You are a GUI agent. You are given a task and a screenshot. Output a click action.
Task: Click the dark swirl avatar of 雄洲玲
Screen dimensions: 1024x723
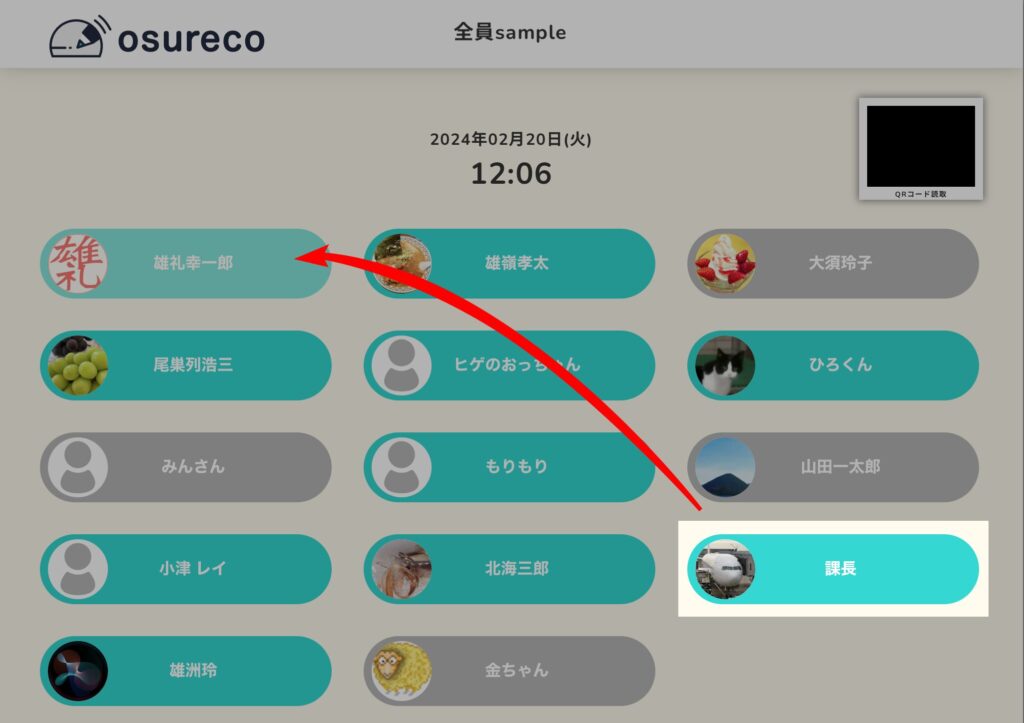click(78, 671)
